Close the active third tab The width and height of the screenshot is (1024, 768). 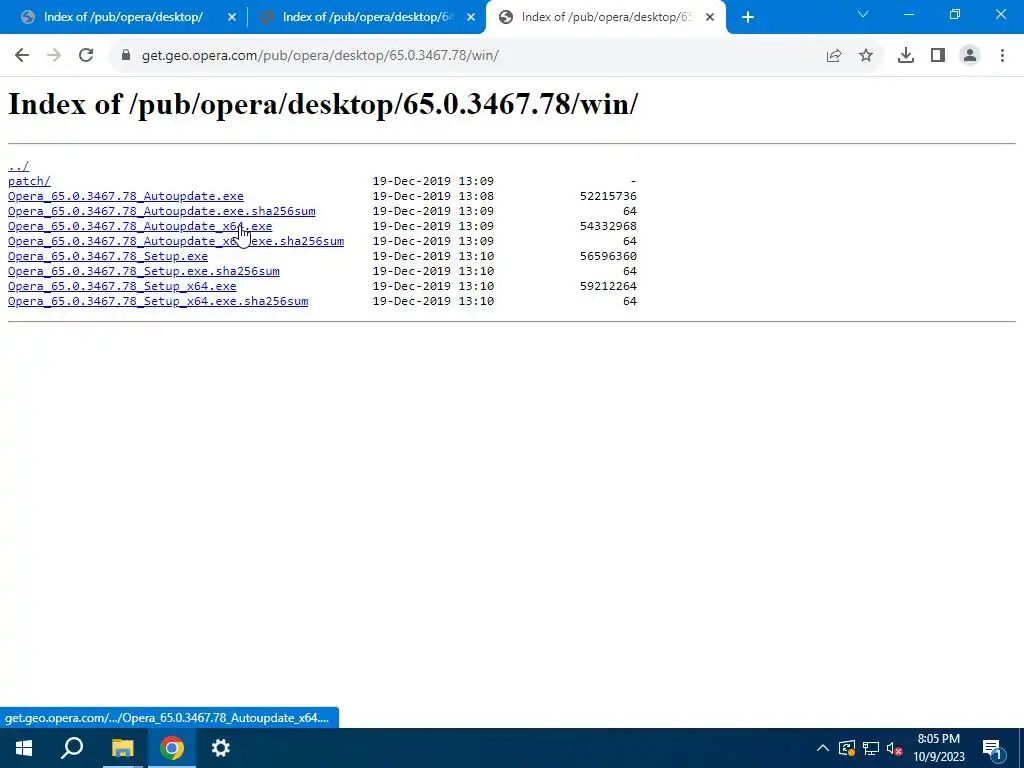[x=710, y=18]
